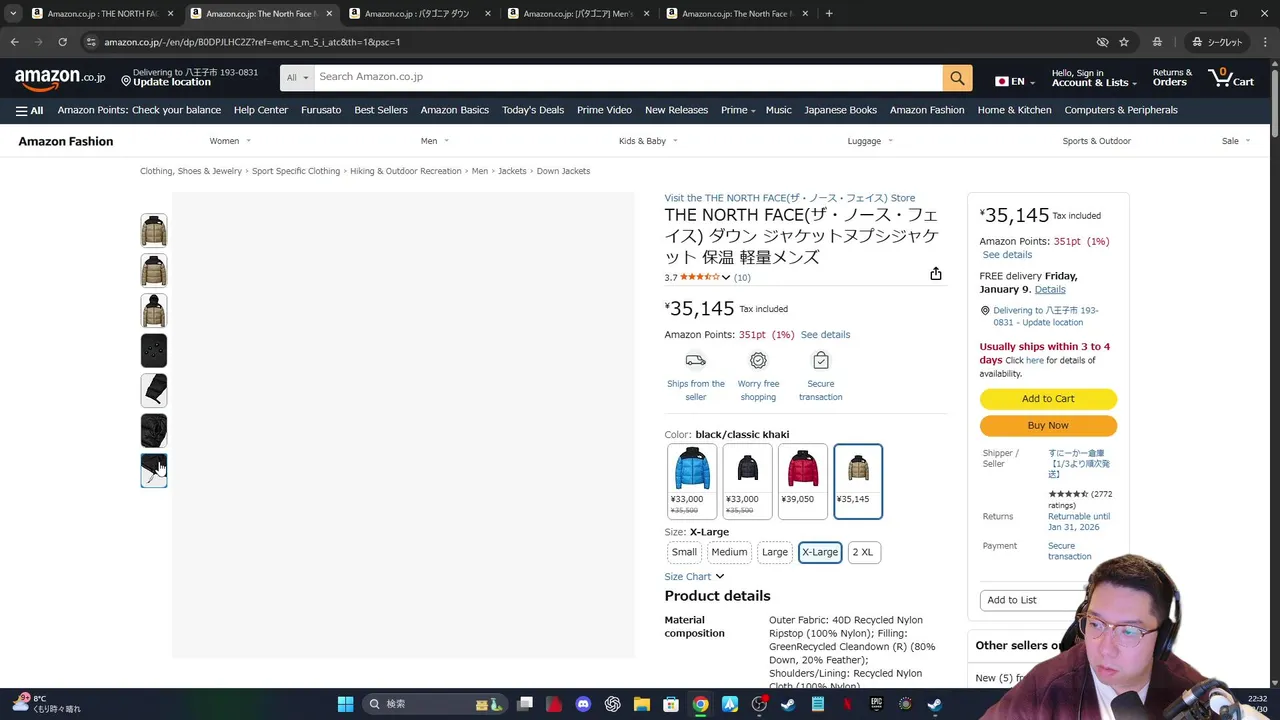Image resolution: width=1280 pixels, height=720 pixels.
Task: Go to Home & Kitchen in the nav bar
Action: coord(1014,110)
